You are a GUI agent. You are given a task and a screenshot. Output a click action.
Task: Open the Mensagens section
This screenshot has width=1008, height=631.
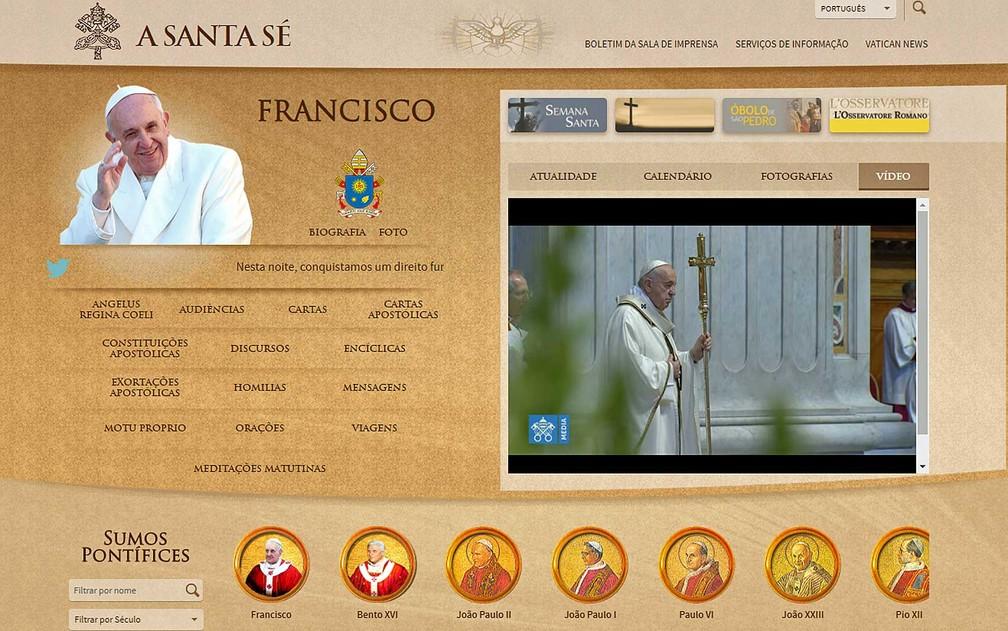[374, 387]
